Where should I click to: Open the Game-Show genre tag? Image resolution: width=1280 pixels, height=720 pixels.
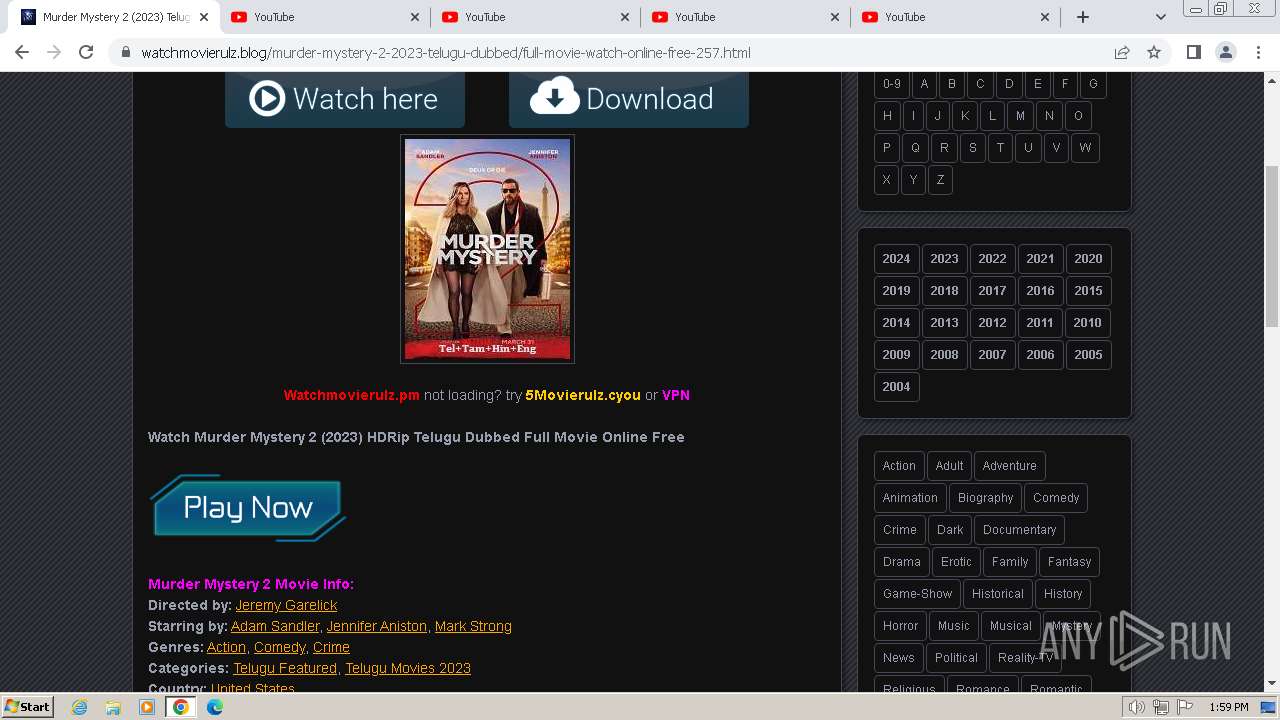point(917,594)
